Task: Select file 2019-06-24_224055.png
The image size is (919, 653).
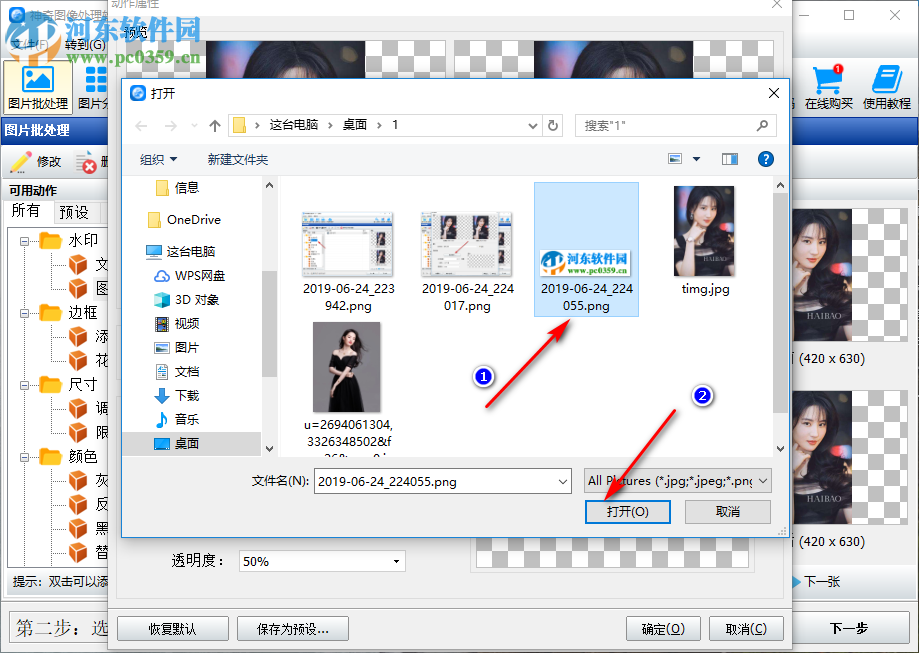Action: 586,250
